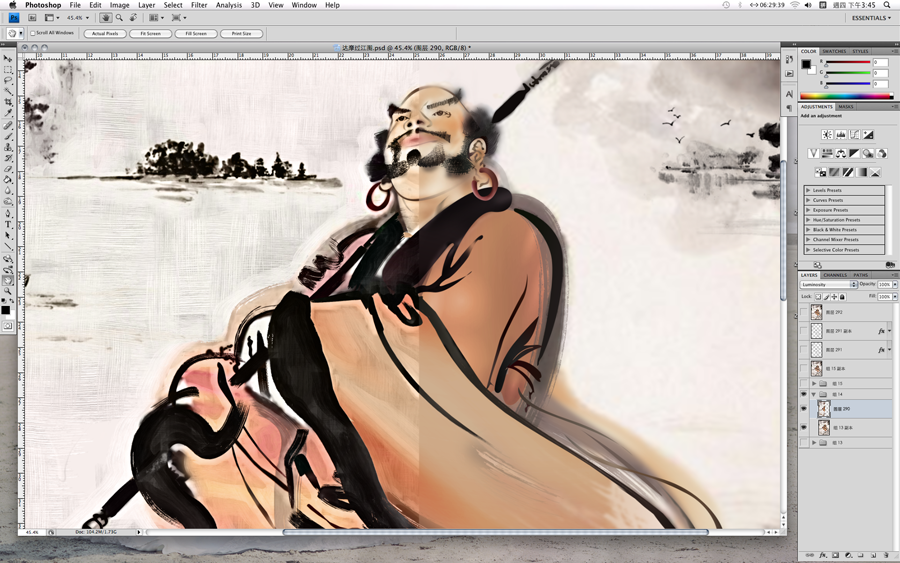Click the Delete layer trash icon

point(885,556)
